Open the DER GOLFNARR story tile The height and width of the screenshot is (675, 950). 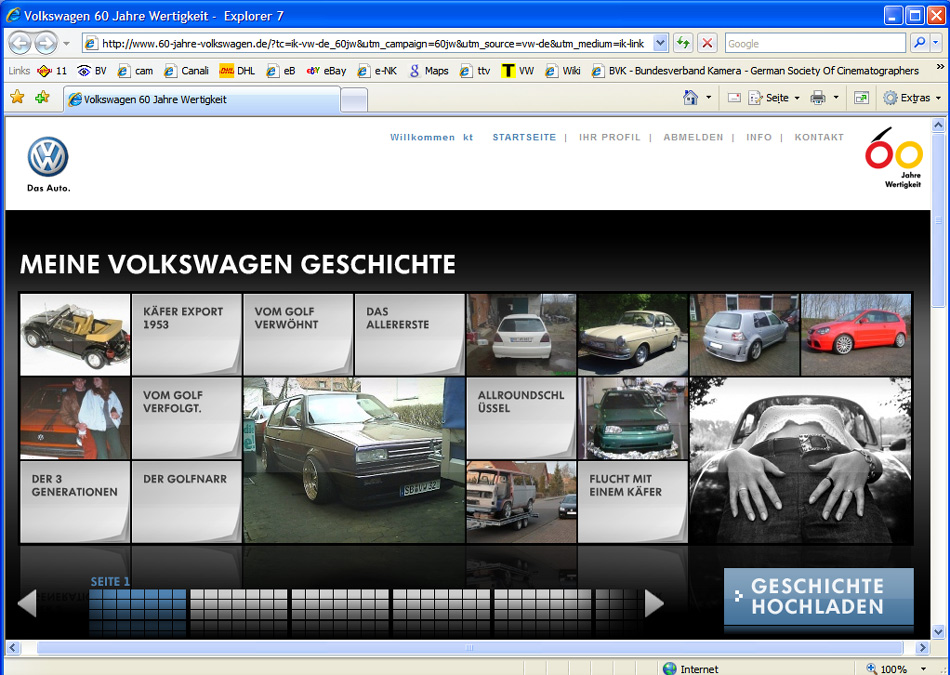187,502
